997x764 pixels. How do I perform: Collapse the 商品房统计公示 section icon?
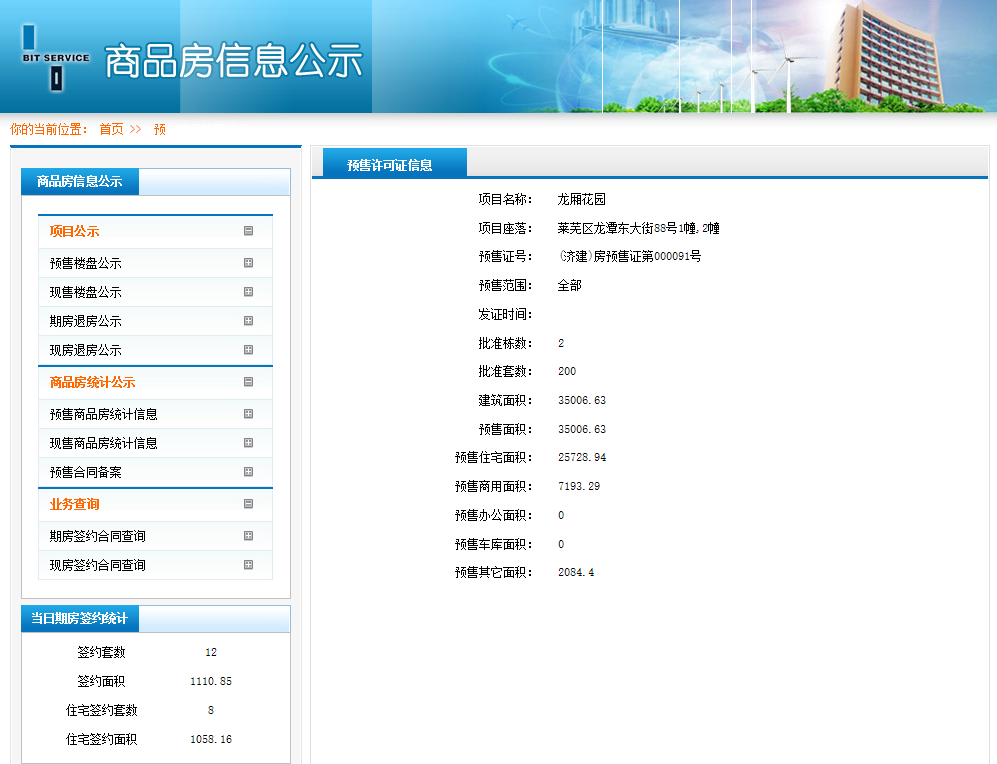point(249,382)
